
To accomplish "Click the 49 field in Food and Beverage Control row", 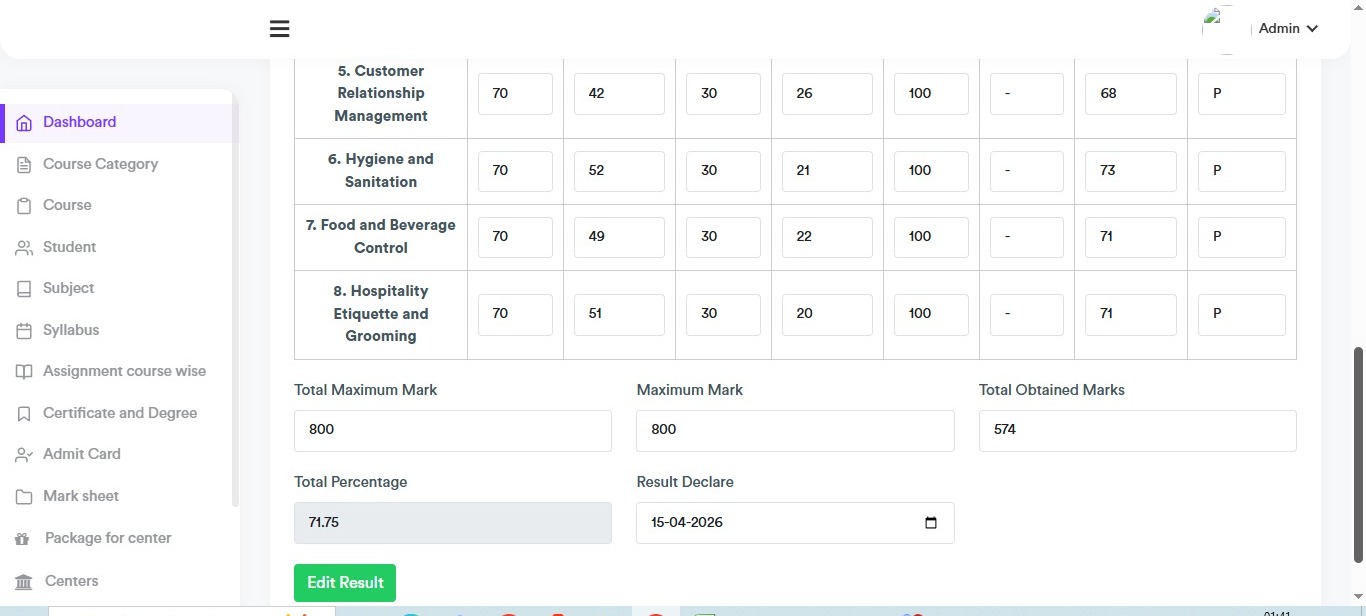I will (619, 237).
